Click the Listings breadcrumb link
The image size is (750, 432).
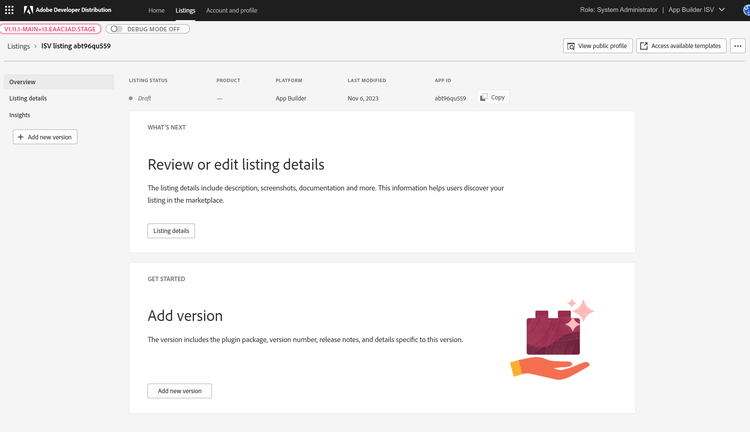pyautogui.click(x=18, y=46)
